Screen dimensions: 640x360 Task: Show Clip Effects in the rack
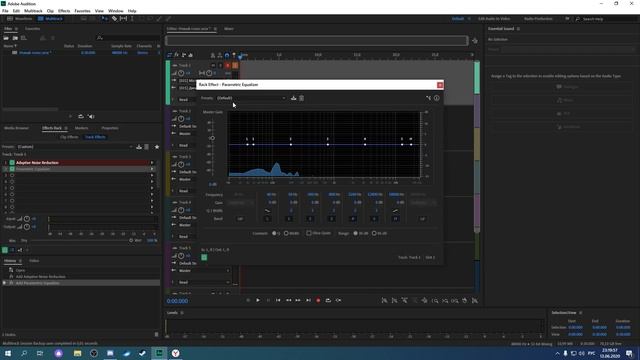(69, 137)
